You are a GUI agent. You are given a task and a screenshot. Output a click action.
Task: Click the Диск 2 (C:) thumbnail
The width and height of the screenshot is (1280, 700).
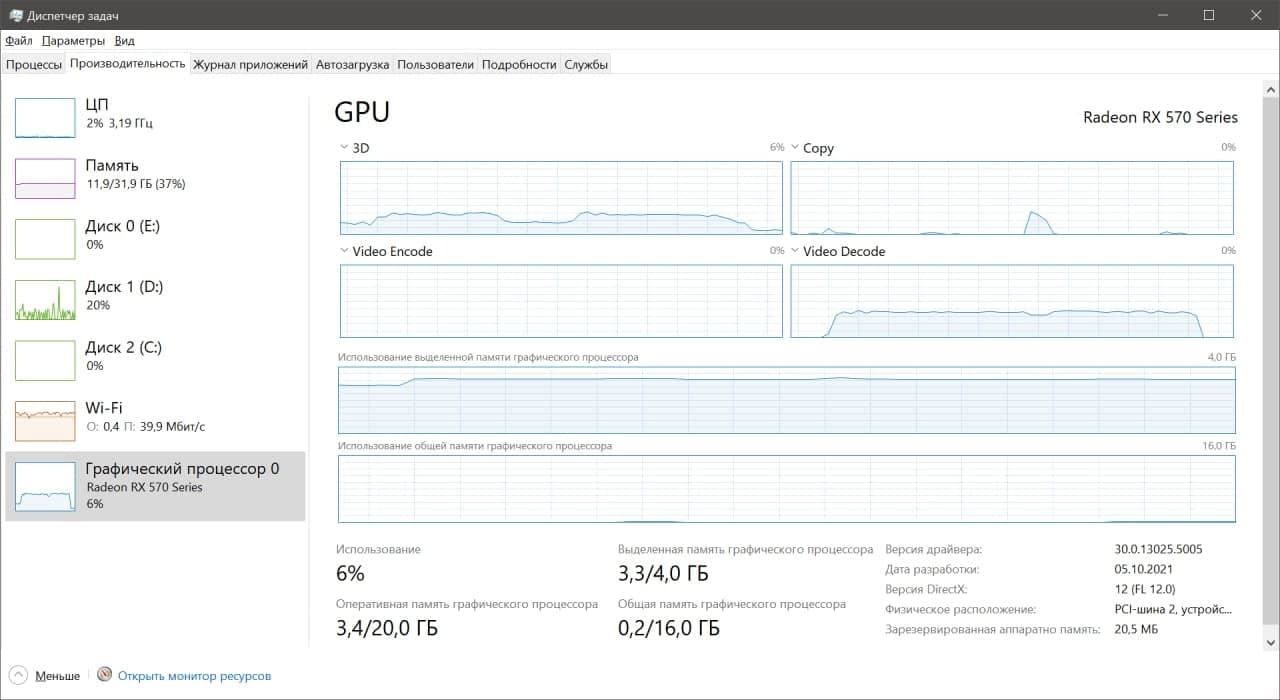(x=45, y=360)
